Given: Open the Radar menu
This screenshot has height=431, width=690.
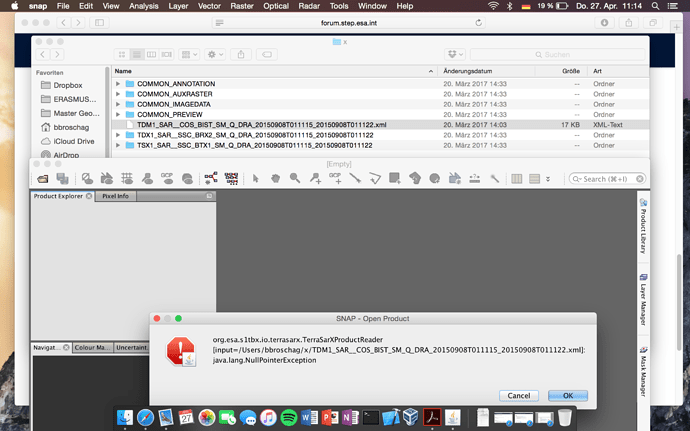Looking at the screenshot, I should point(309,6).
